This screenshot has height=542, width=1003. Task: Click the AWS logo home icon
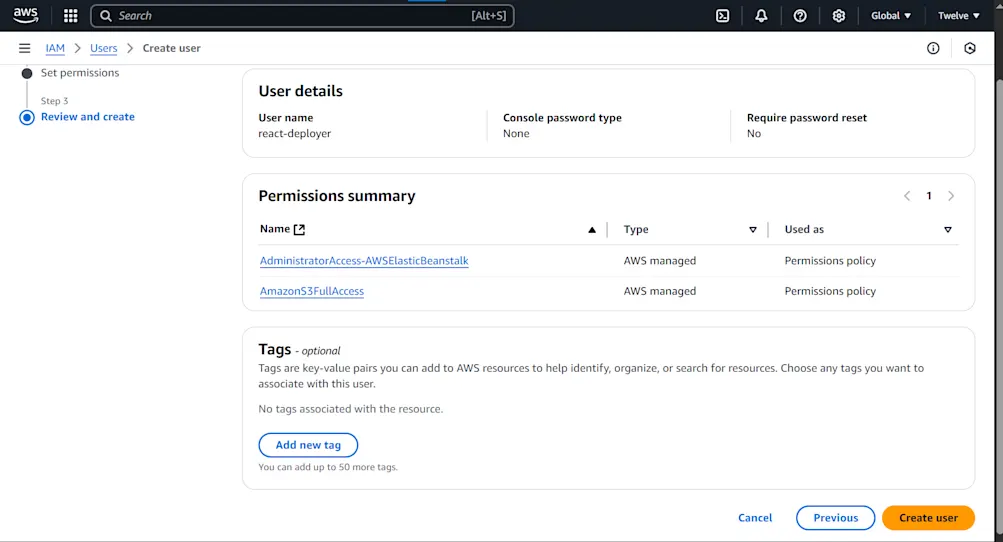[26, 15]
